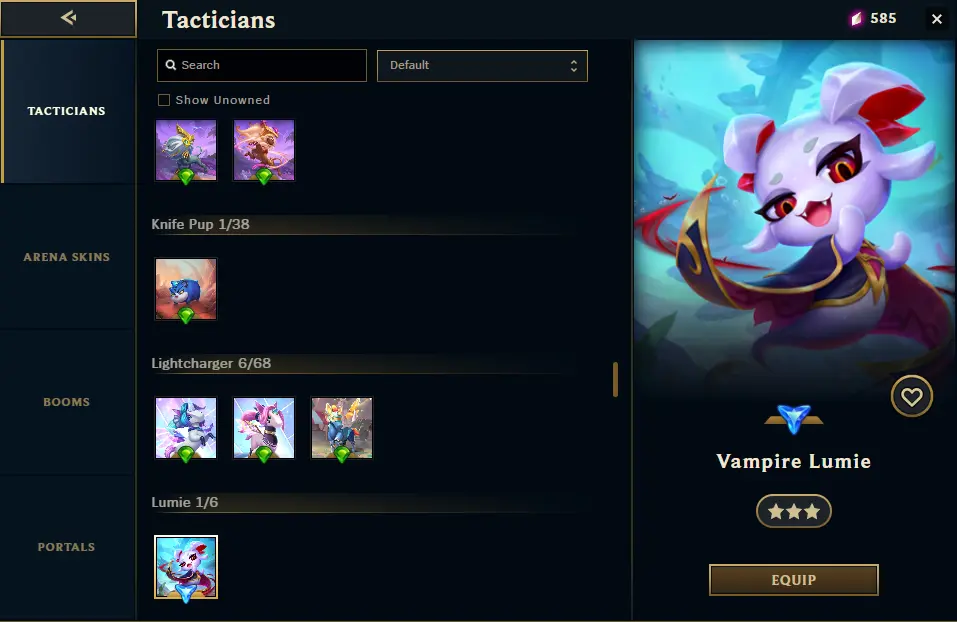Choose the pink-maned Lightcharger tactician

coord(264,428)
